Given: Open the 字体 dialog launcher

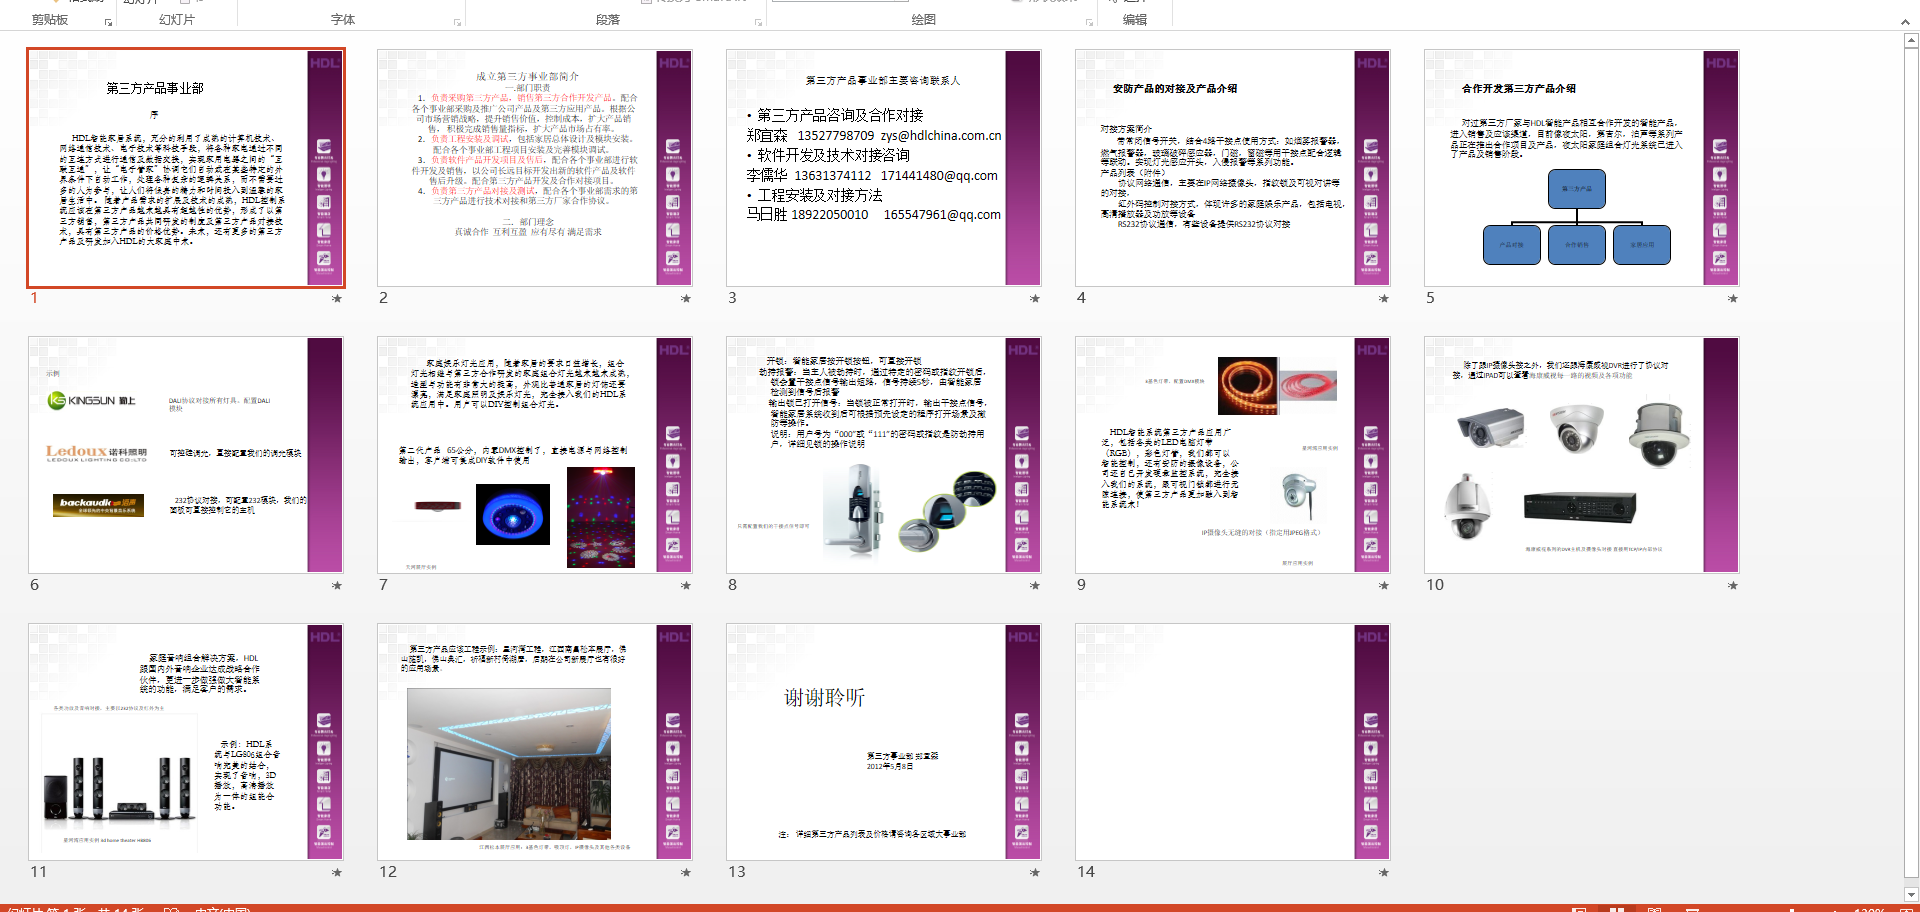Looking at the screenshot, I should 458,22.
